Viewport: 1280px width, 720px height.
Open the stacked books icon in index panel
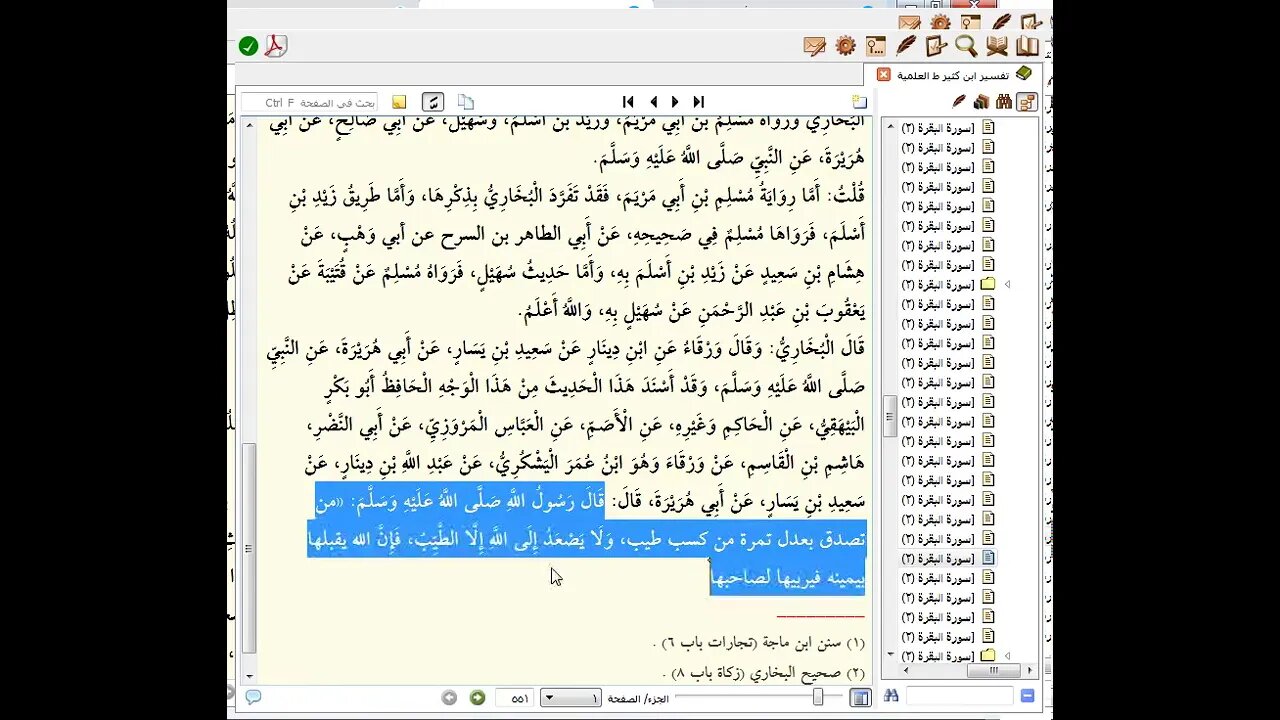pos(981,102)
